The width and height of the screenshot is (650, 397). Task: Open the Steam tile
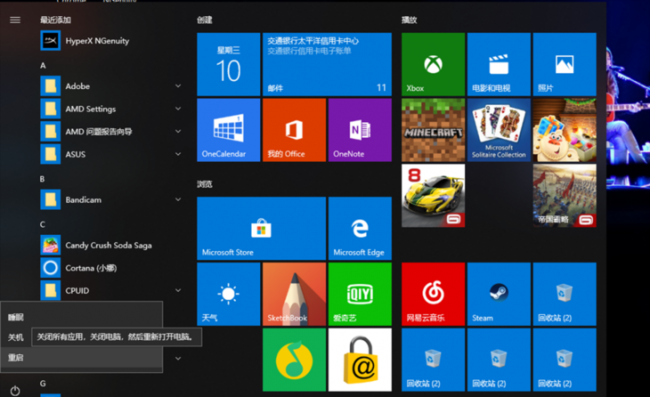pos(499,294)
